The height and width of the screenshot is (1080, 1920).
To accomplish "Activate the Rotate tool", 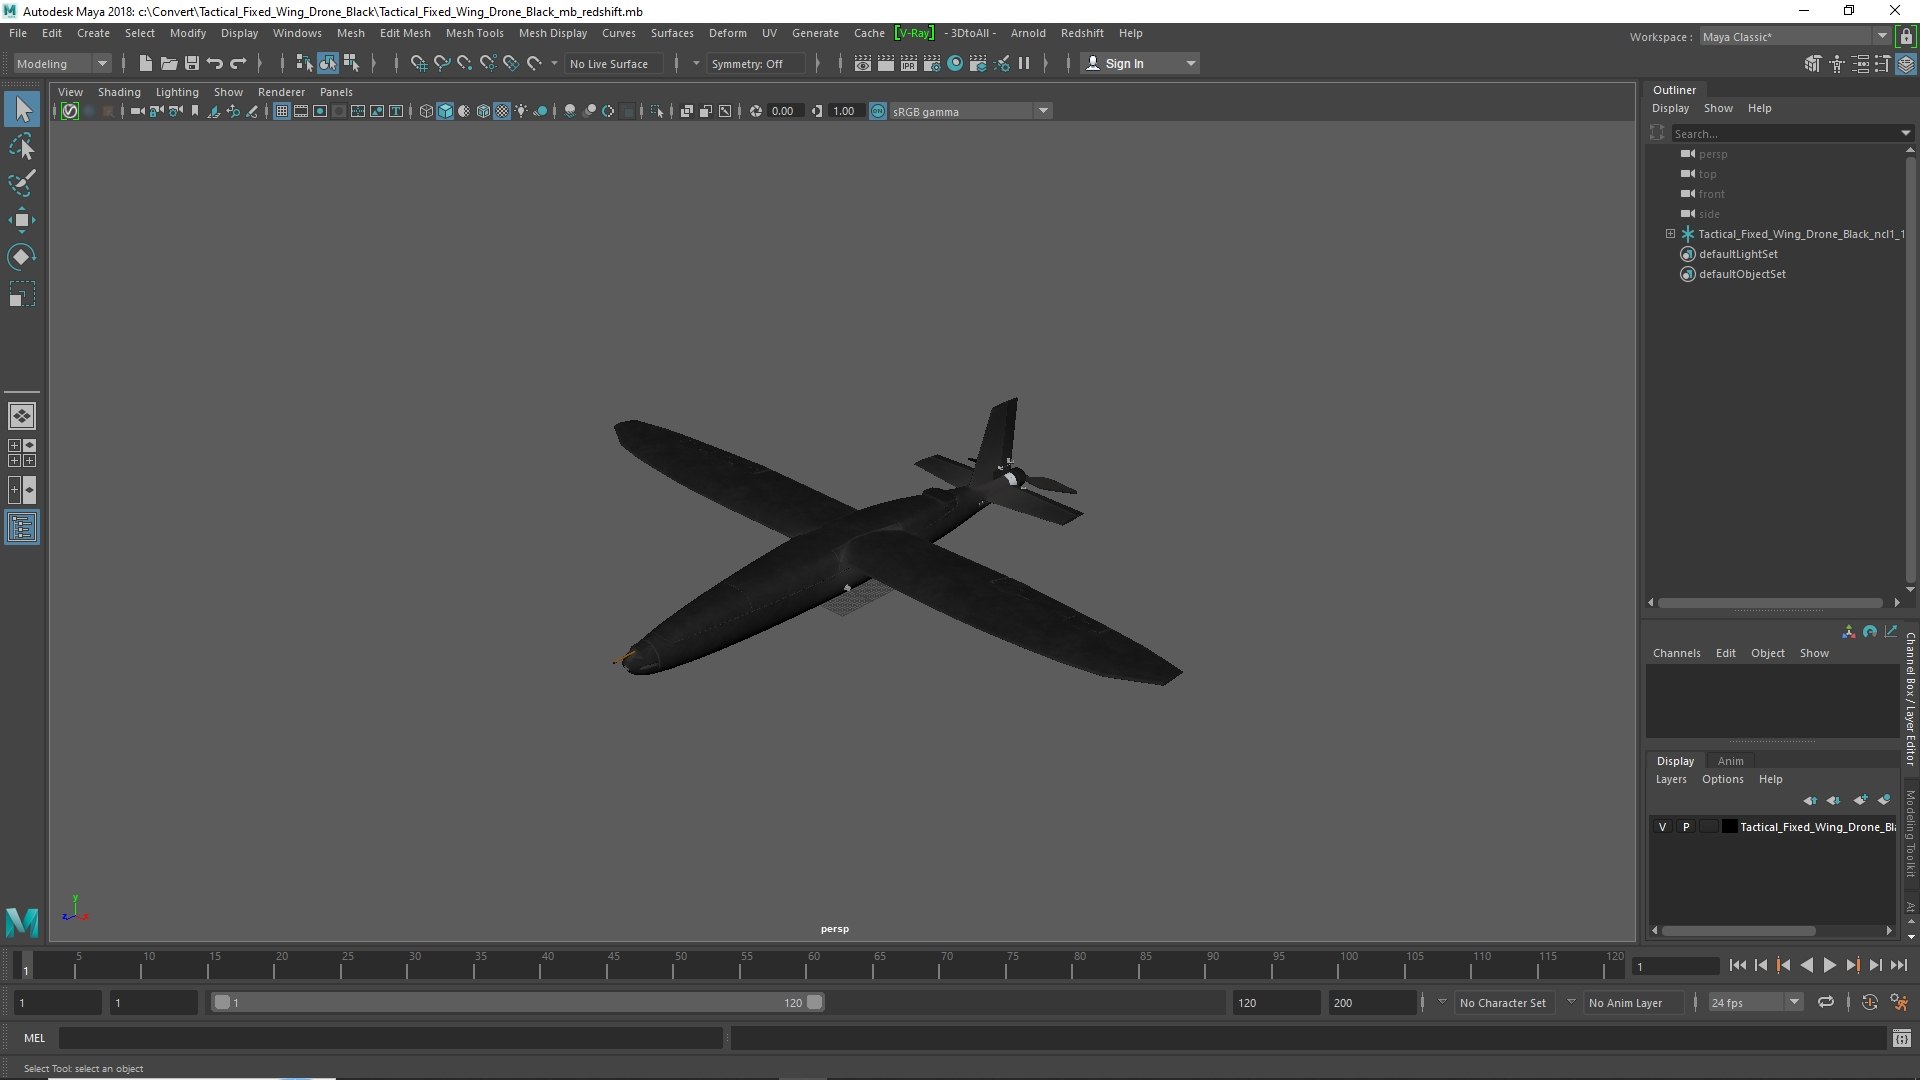I will [x=22, y=257].
